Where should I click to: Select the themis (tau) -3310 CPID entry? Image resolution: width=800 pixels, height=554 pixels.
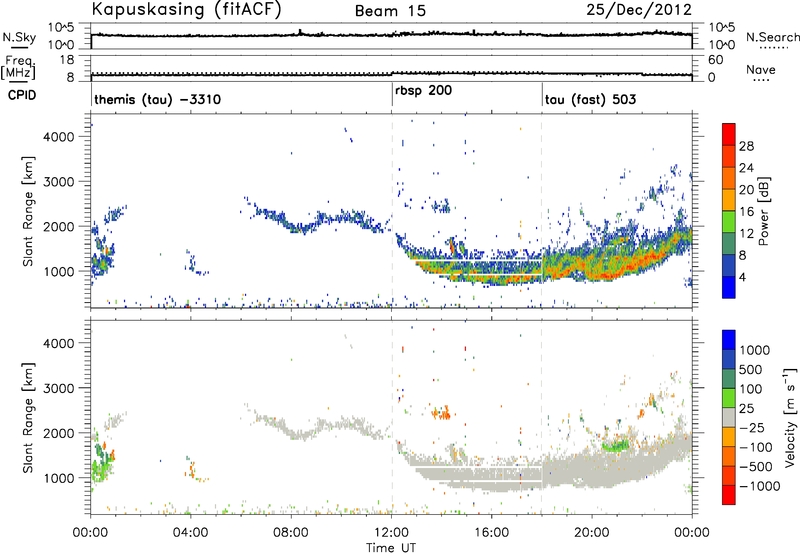pyautogui.click(x=158, y=99)
